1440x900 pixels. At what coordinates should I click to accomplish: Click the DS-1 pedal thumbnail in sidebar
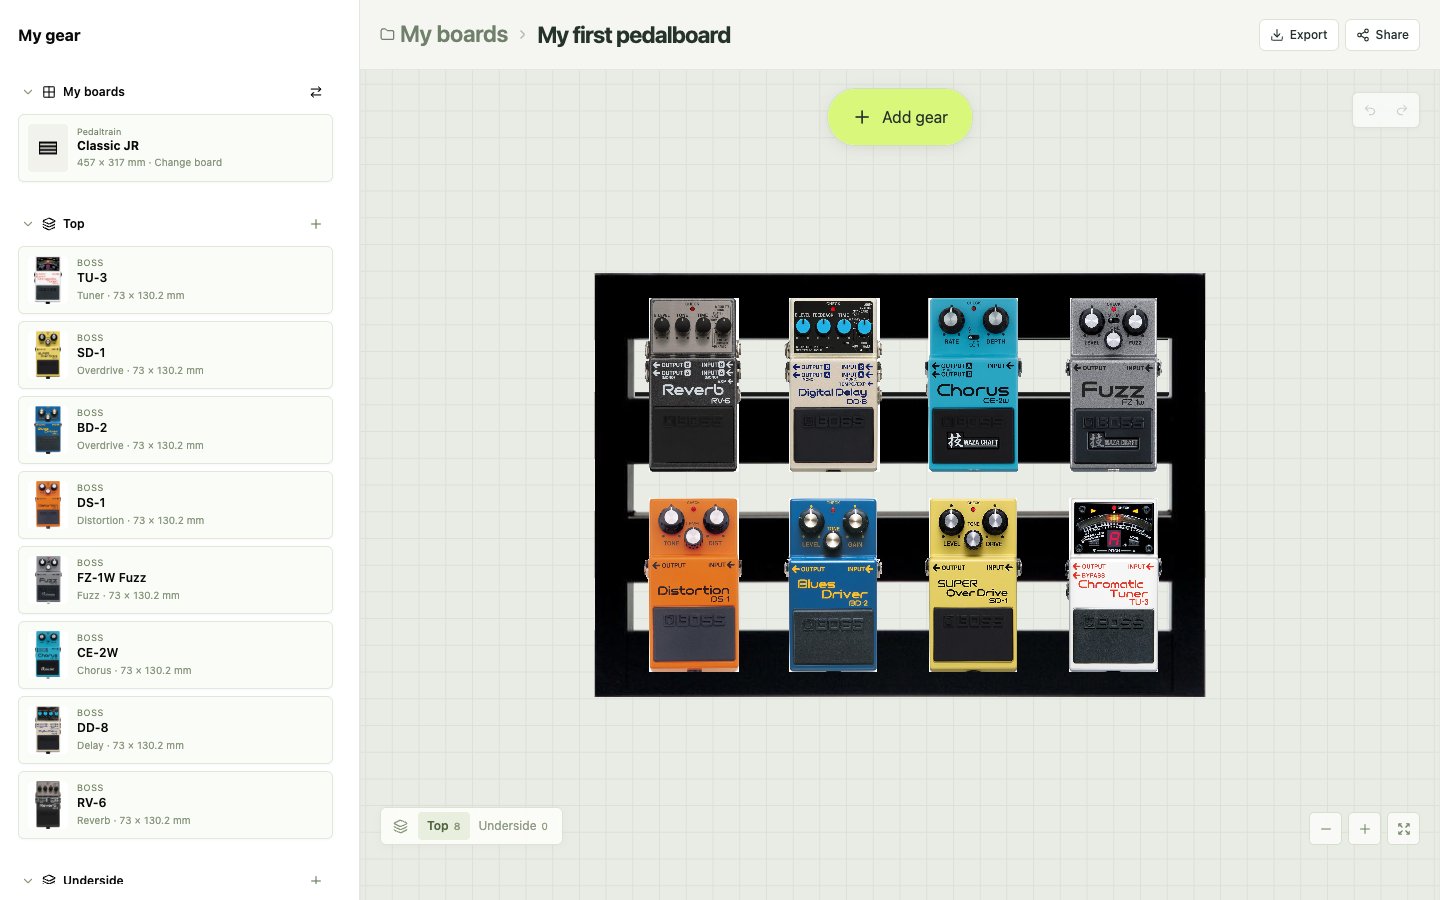48,505
